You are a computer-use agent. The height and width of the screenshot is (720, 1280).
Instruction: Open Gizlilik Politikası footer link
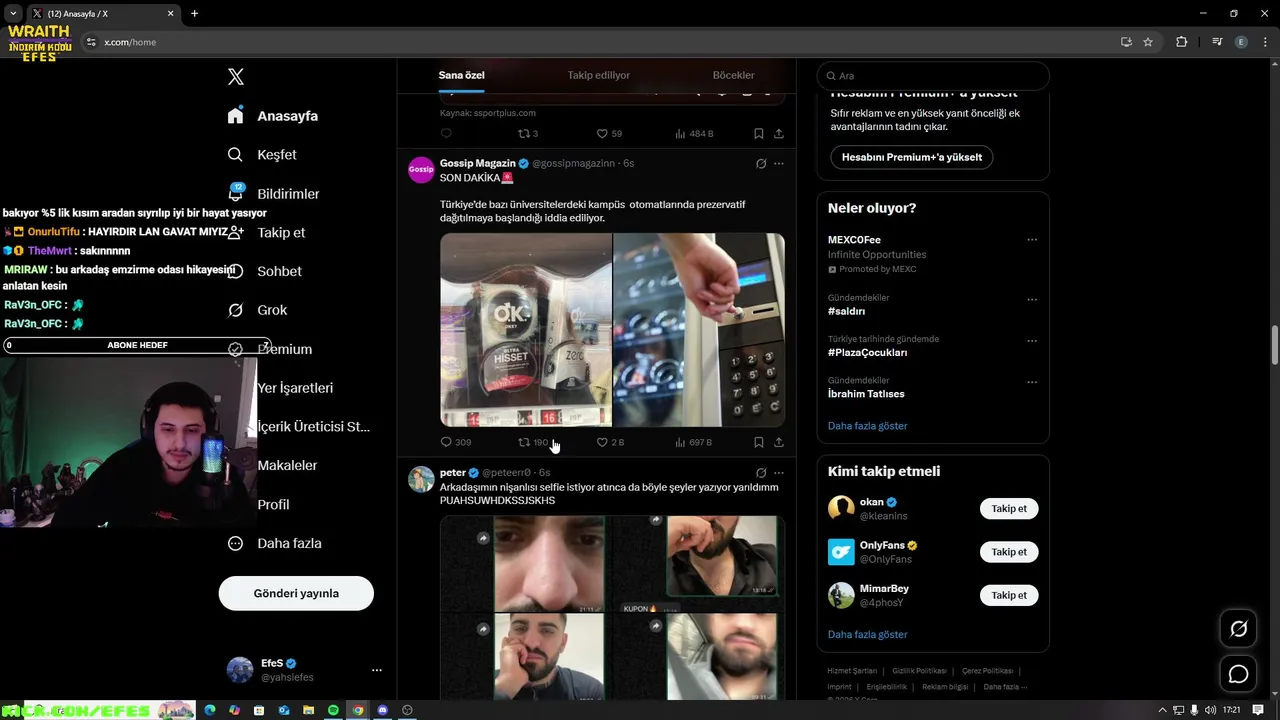point(919,671)
